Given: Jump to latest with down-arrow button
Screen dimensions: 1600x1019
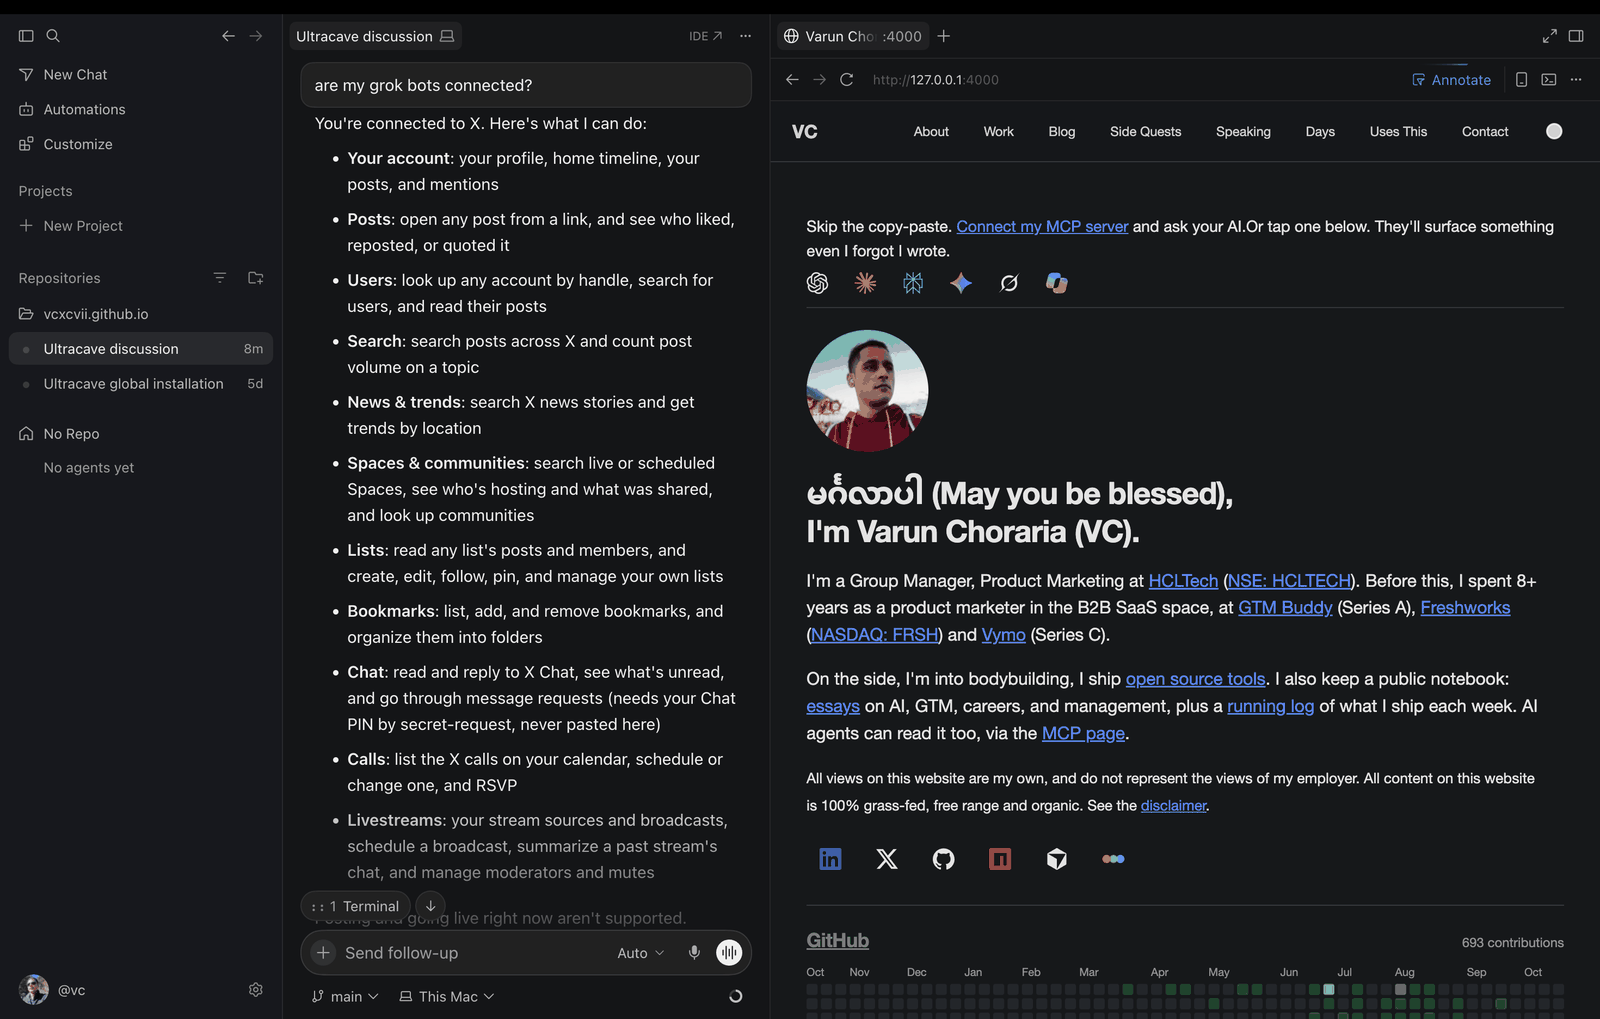Looking at the screenshot, I should pyautogui.click(x=430, y=906).
